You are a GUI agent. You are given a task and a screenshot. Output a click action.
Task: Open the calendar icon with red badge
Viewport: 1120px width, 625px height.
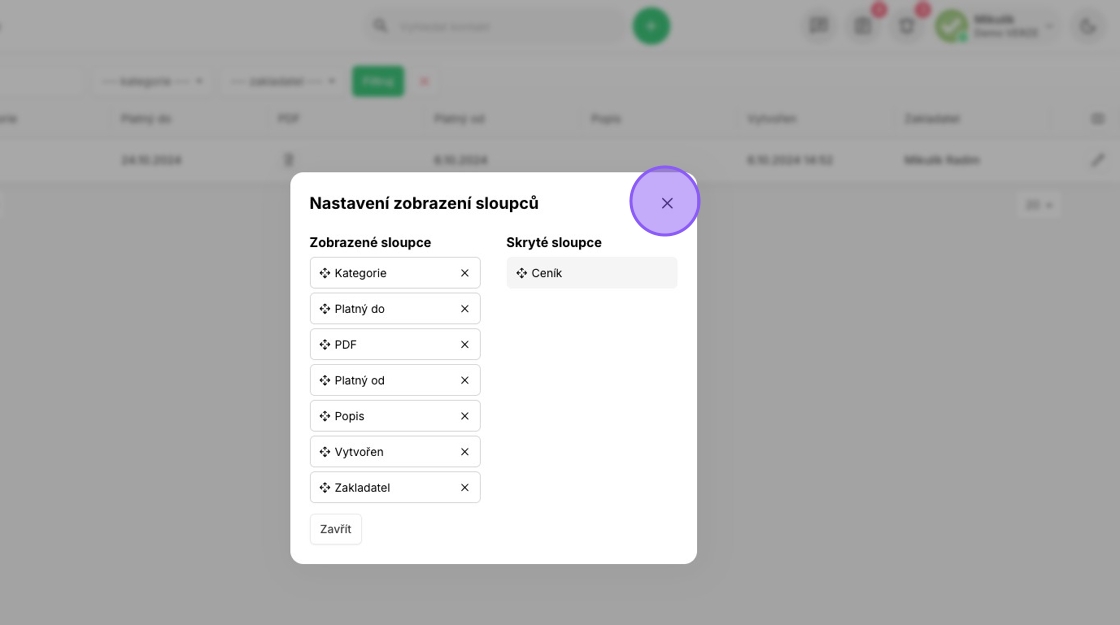[863, 26]
